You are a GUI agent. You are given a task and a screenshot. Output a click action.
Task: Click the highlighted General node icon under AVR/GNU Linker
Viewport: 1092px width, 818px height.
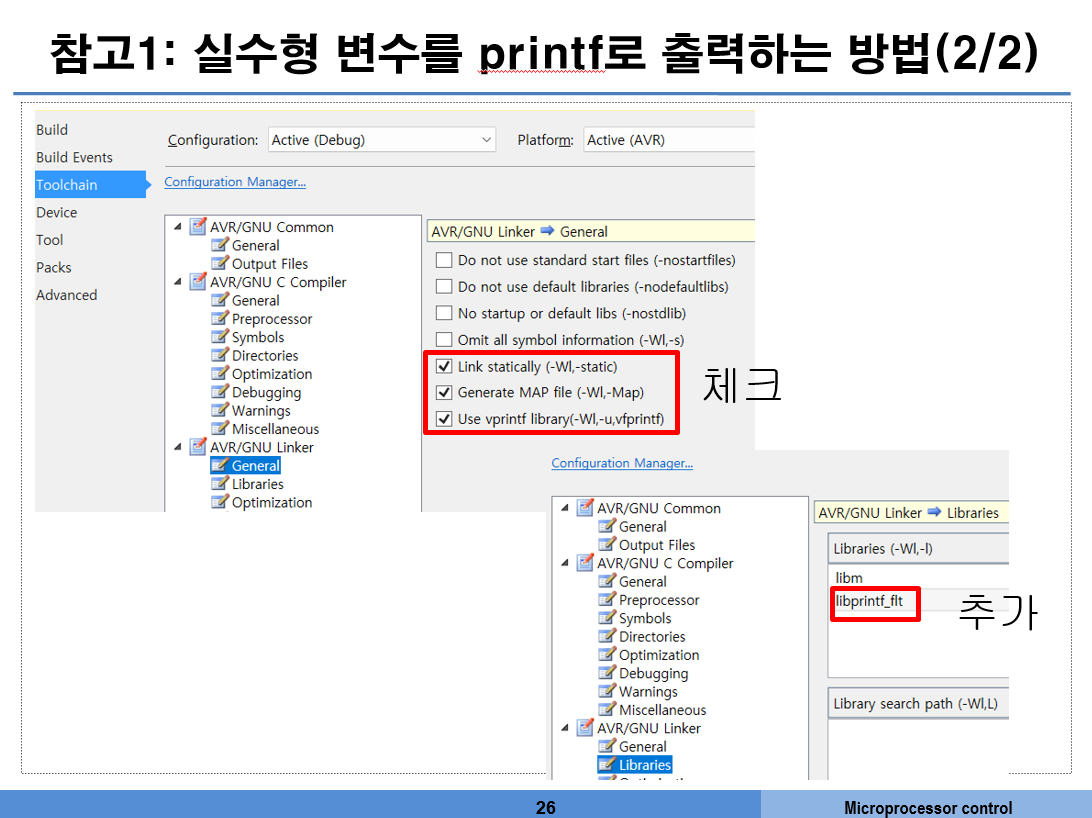click(x=220, y=466)
